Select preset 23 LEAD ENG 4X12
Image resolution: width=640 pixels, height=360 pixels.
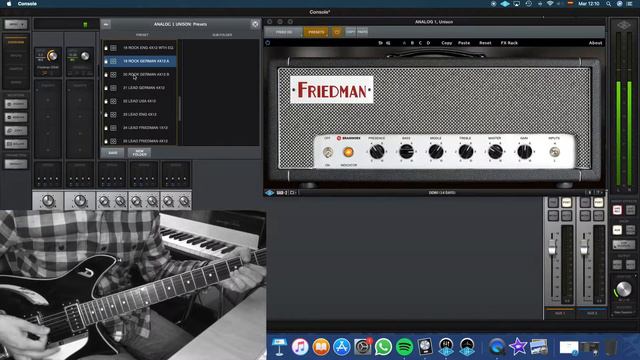click(140, 115)
